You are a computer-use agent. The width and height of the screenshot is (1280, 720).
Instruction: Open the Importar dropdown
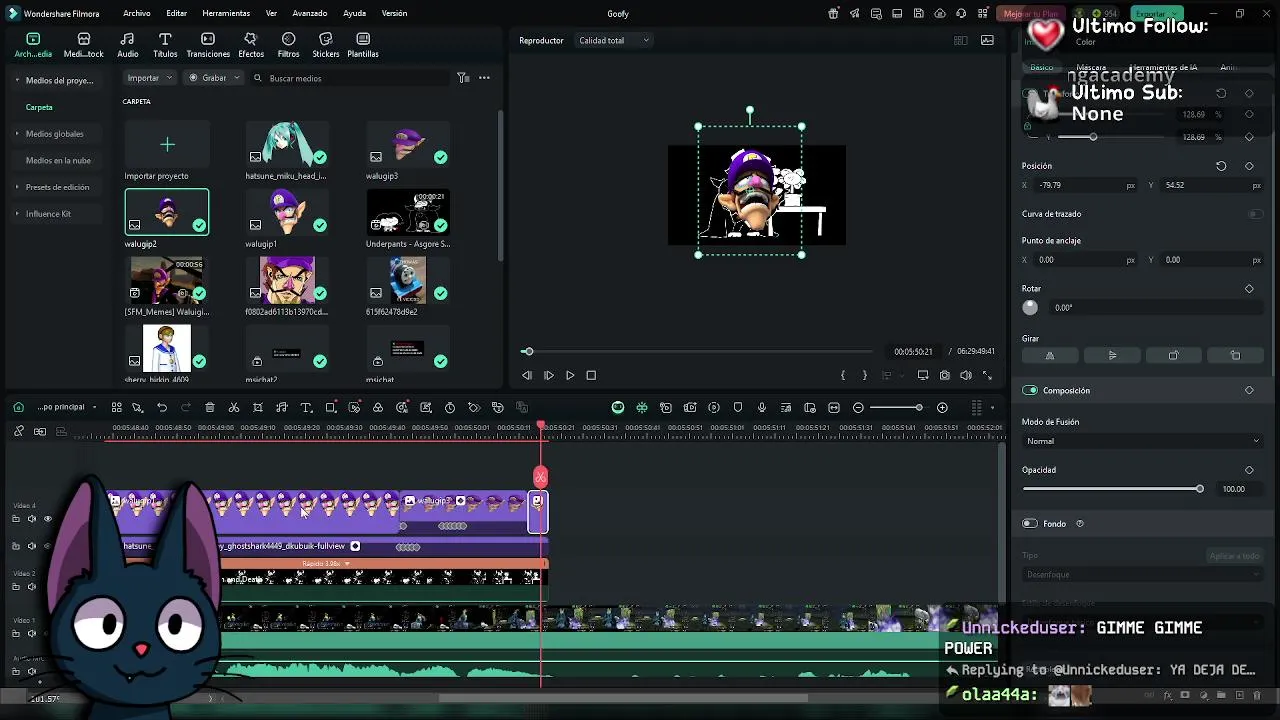click(x=149, y=78)
